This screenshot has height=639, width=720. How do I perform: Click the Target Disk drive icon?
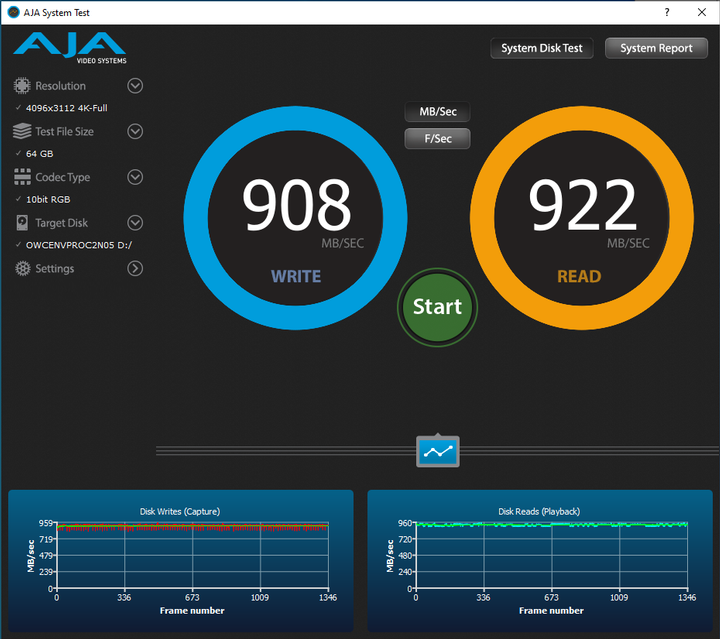click(x=21, y=223)
